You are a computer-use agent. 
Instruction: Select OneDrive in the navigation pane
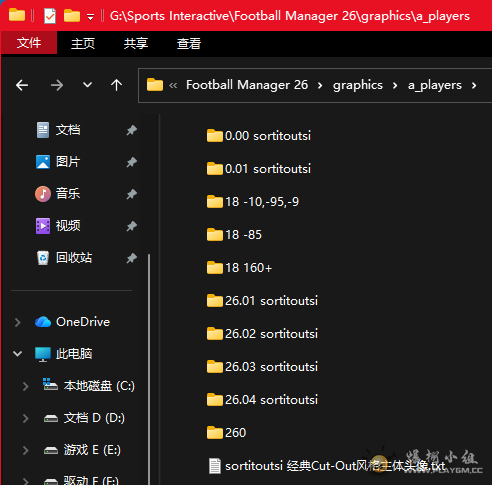83,322
